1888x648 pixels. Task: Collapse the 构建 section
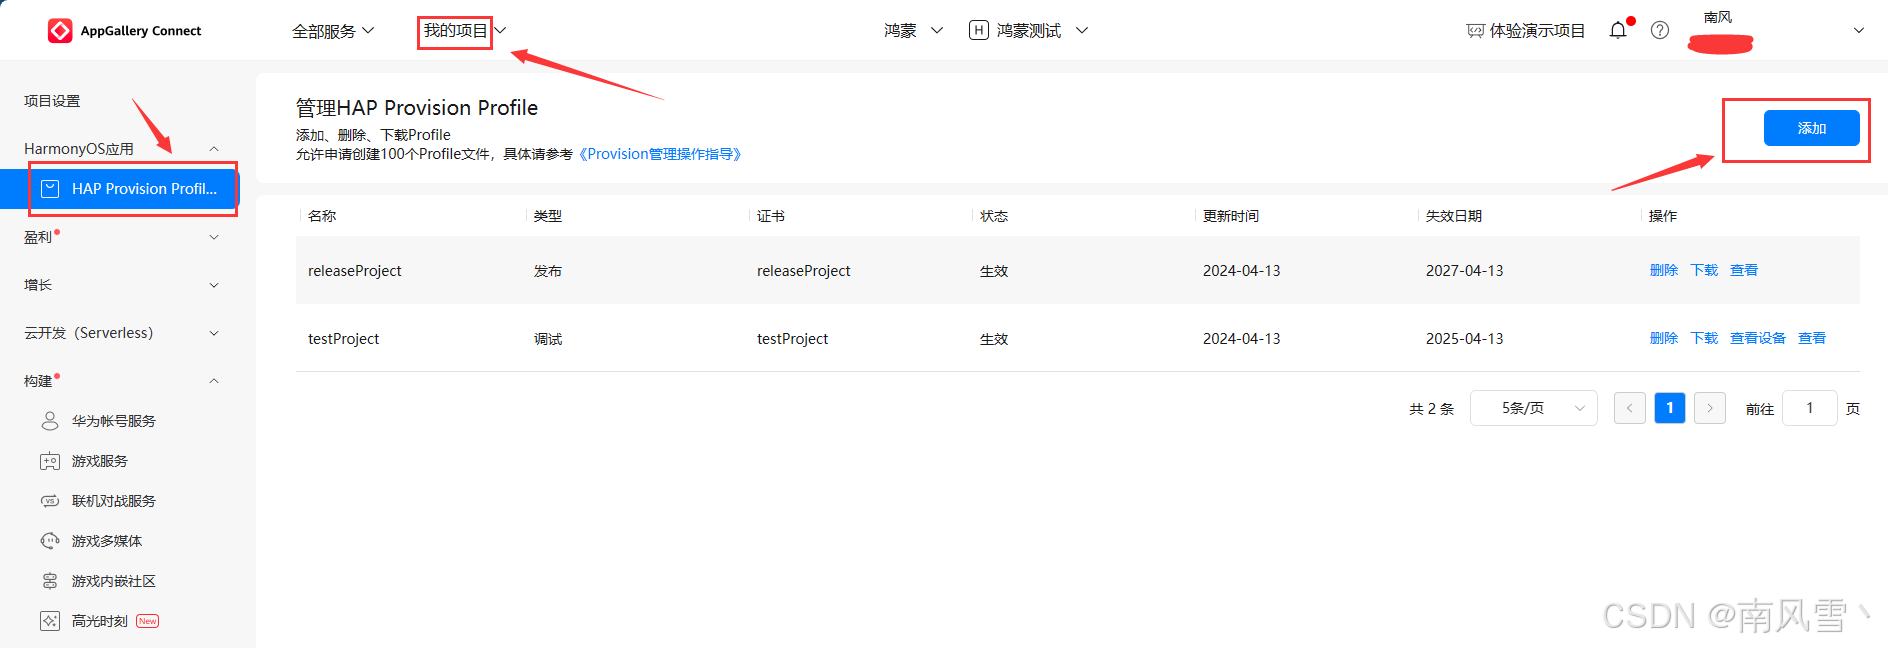click(214, 381)
